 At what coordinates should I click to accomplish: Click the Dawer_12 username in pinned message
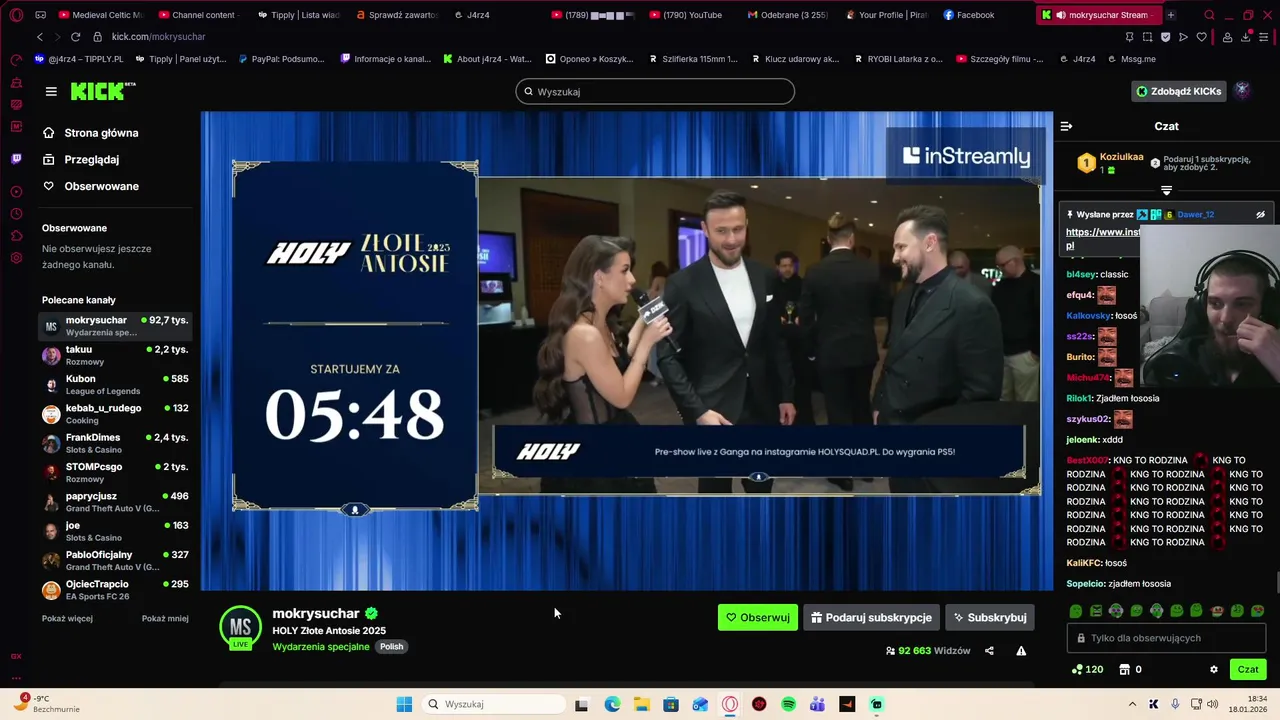(x=1195, y=214)
